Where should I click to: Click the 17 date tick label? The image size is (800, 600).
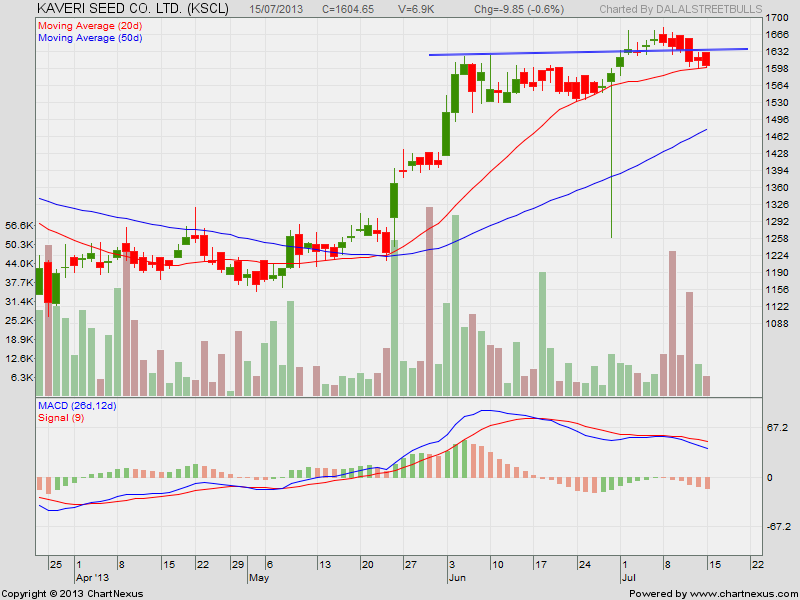point(541,564)
